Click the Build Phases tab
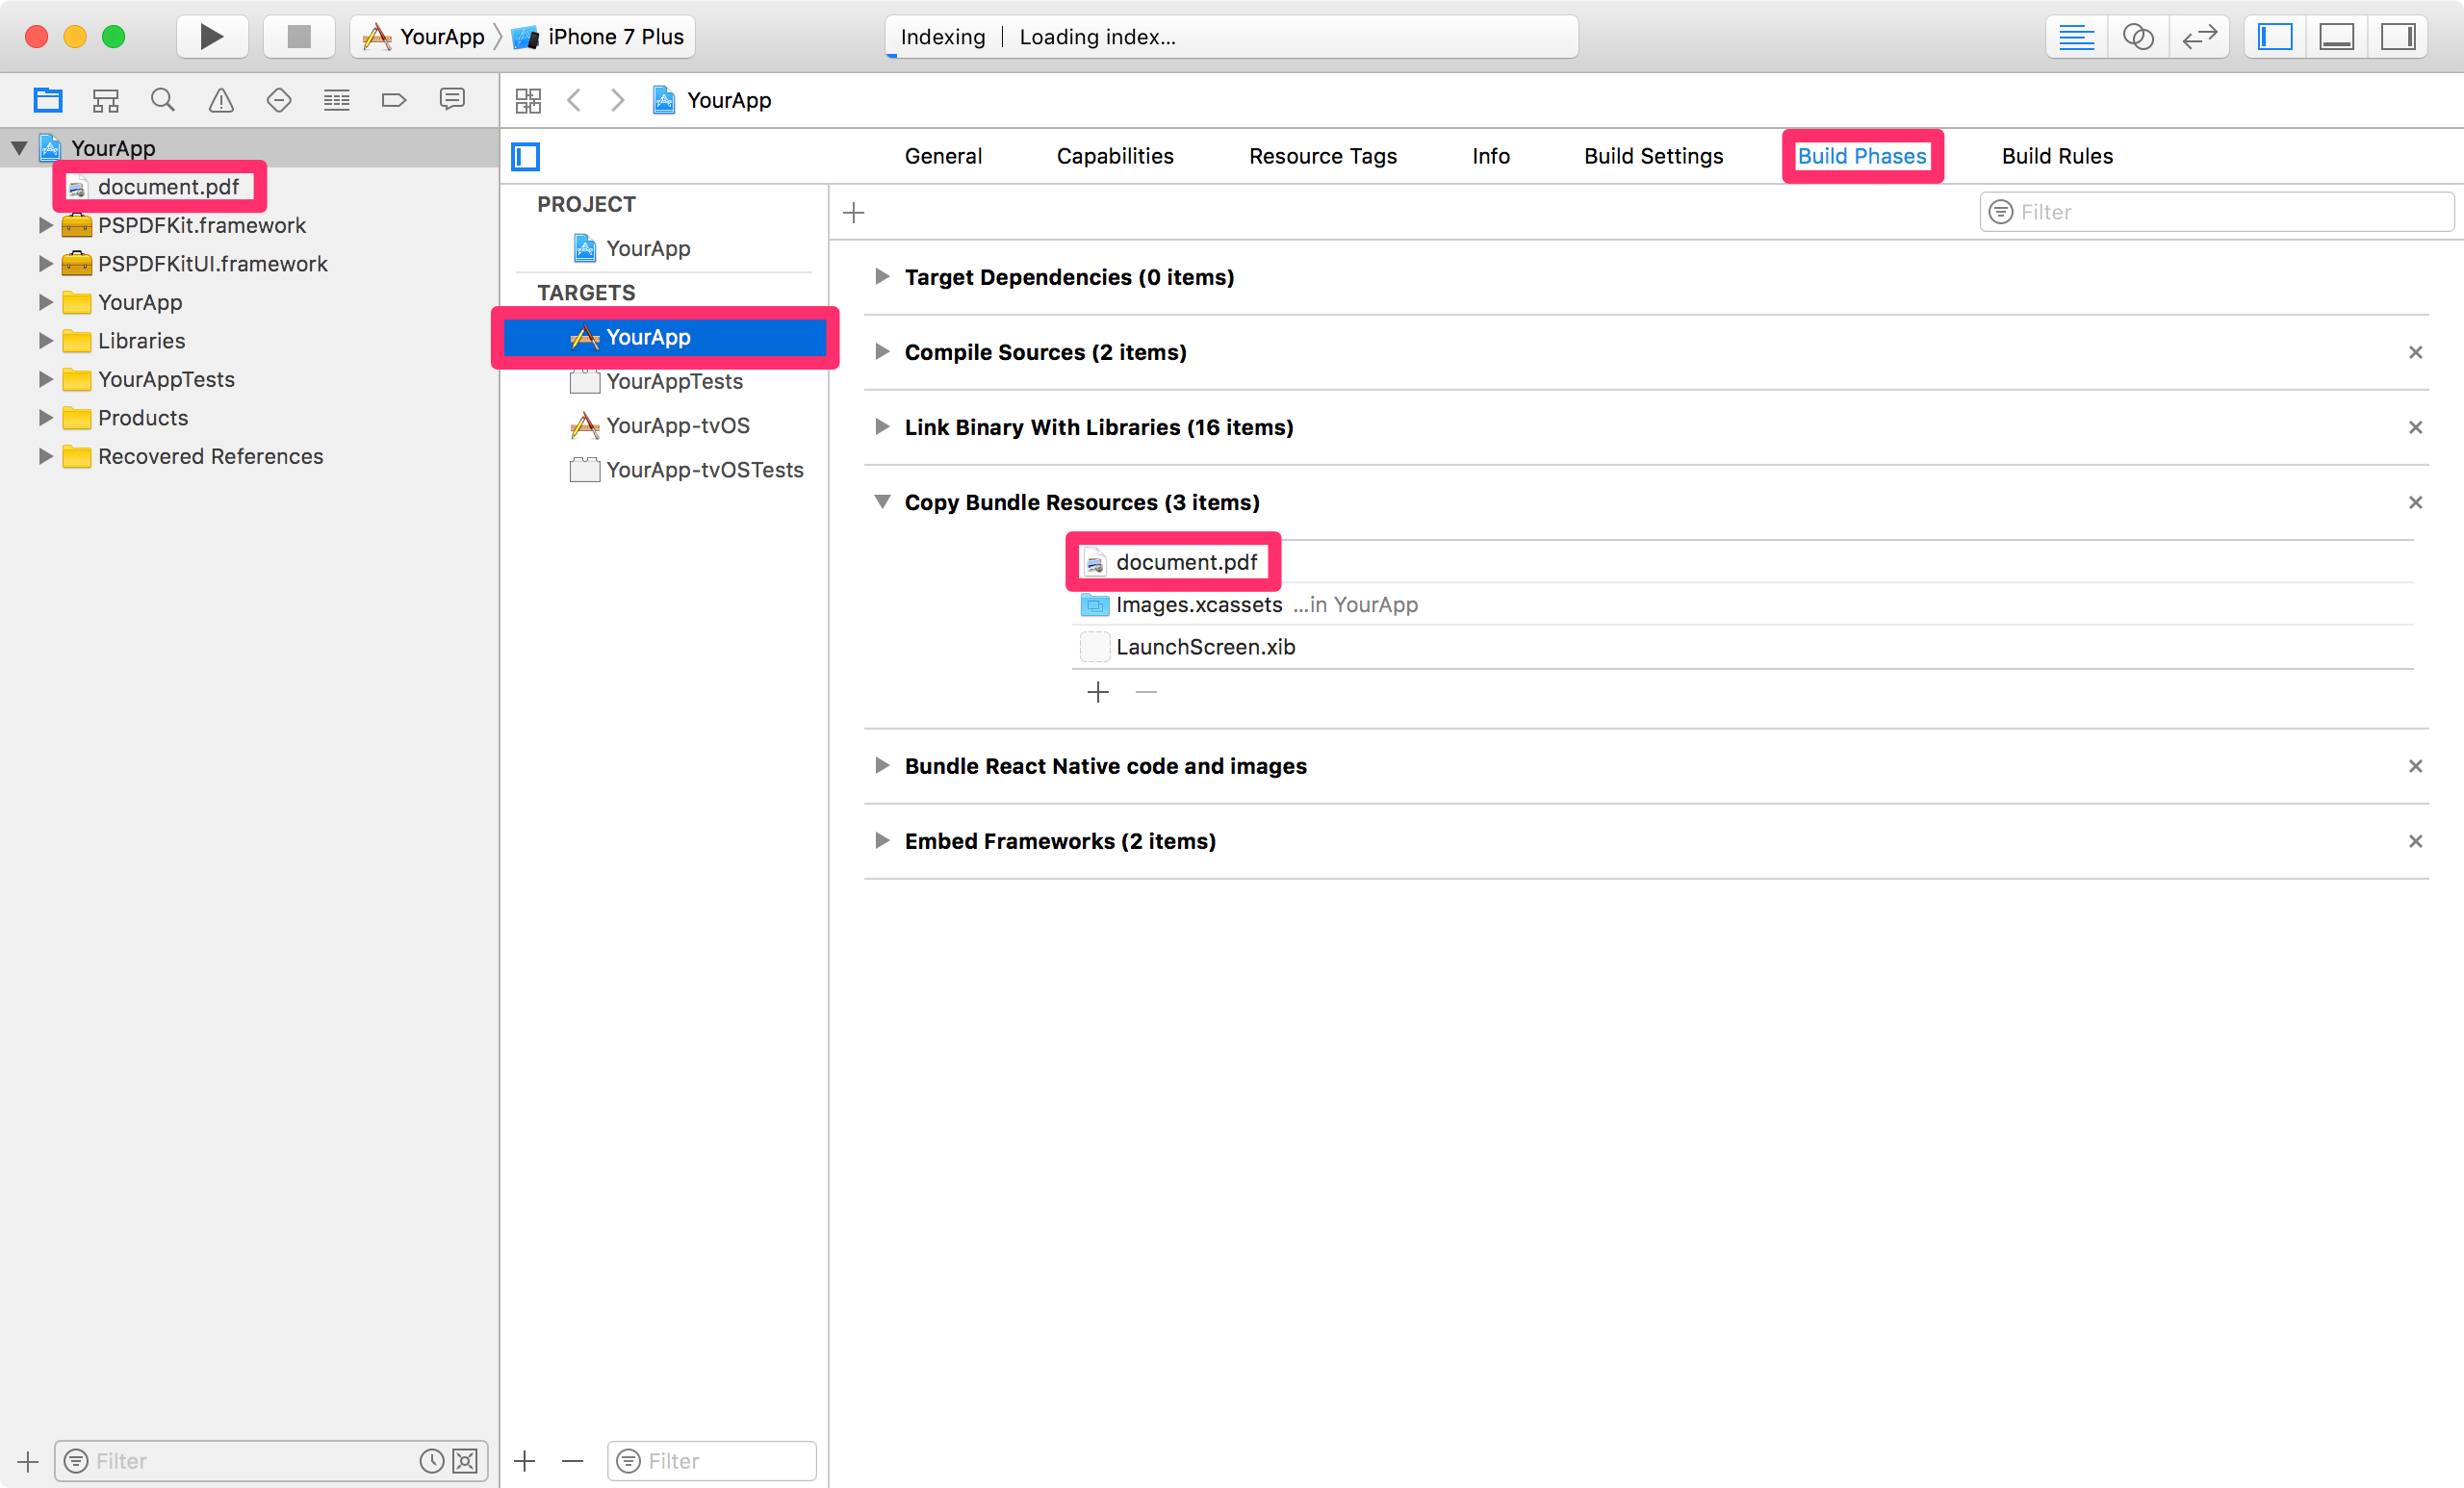The width and height of the screenshot is (2464, 1488). [1862, 155]
